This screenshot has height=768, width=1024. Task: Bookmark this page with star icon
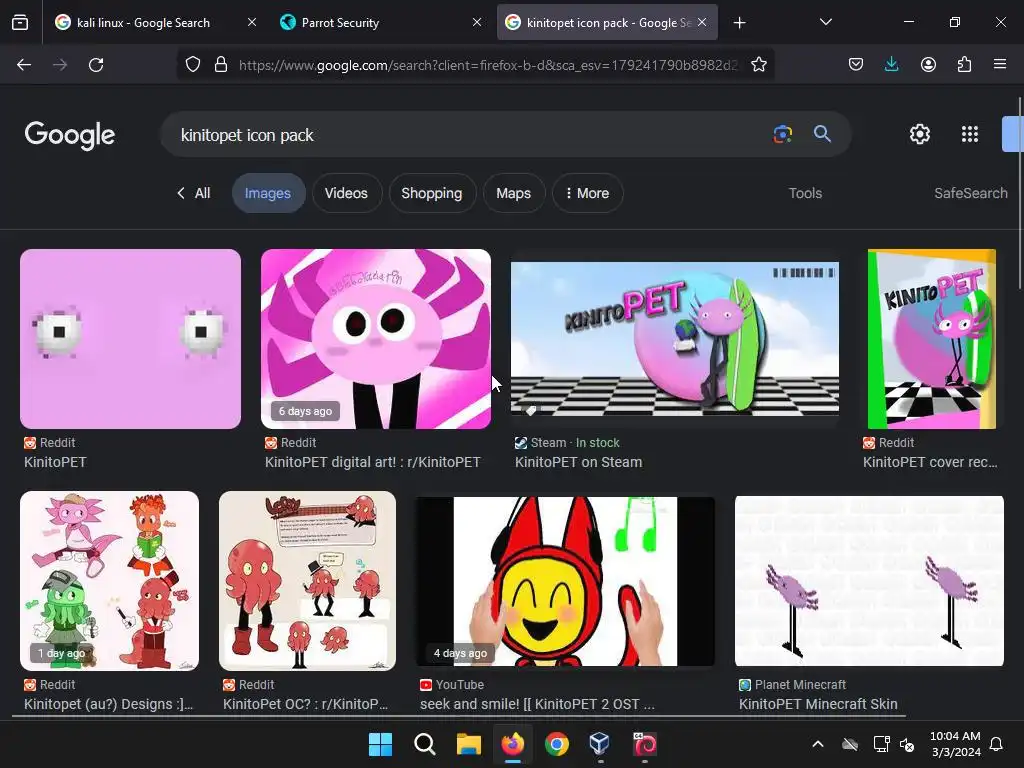coord(758,64)
